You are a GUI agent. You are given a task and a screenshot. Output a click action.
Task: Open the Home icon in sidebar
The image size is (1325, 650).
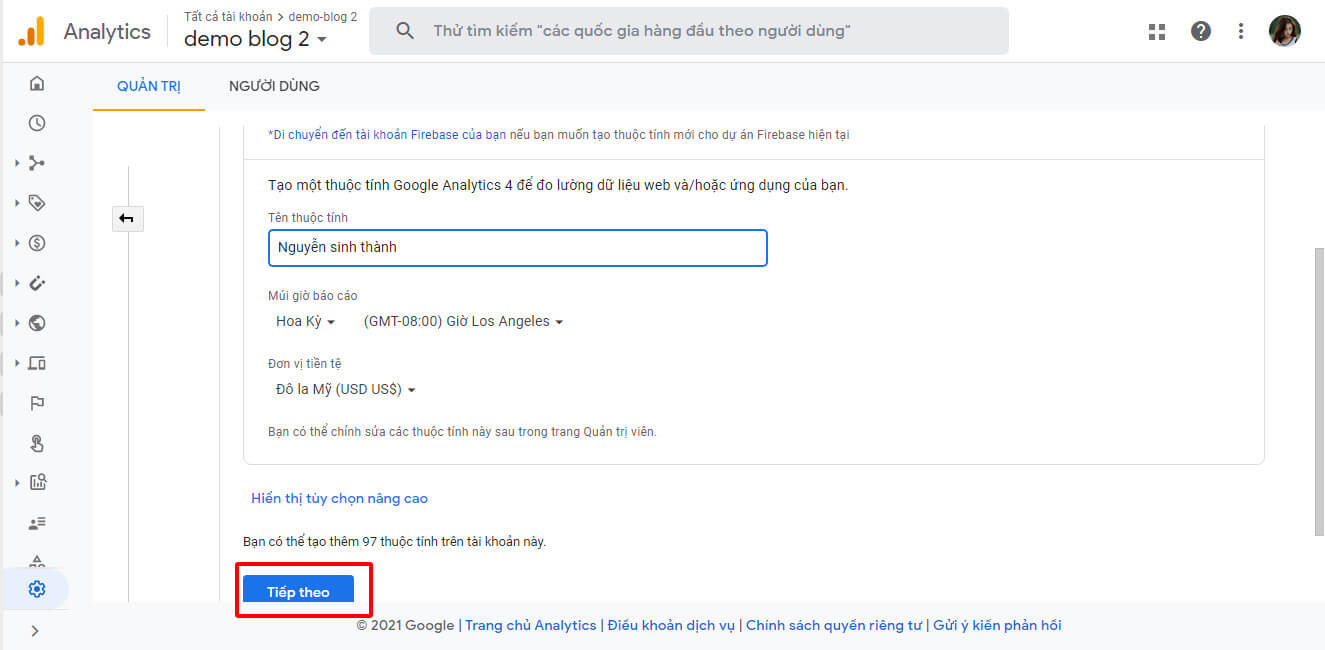[37, 83]
